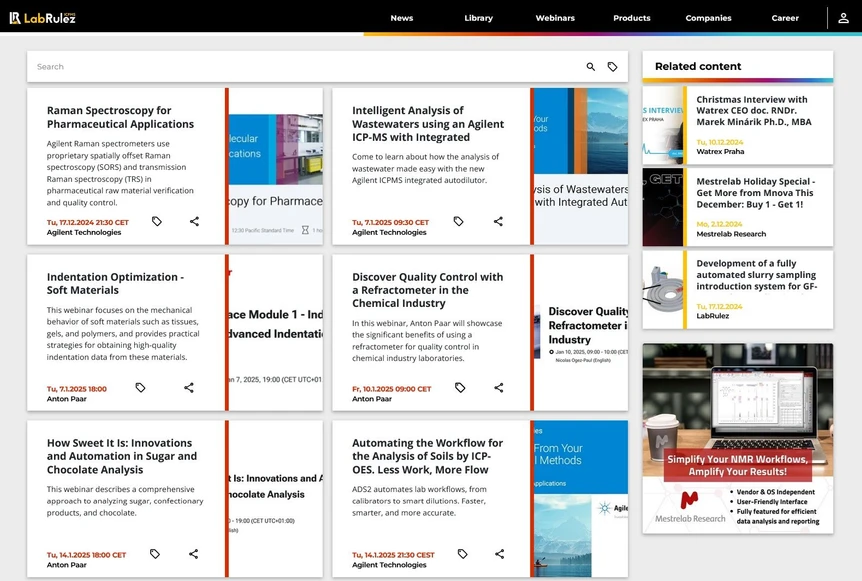Click Watrex Praha publisher name
Screen dimensions: 862x581
[x=720, y=152]
